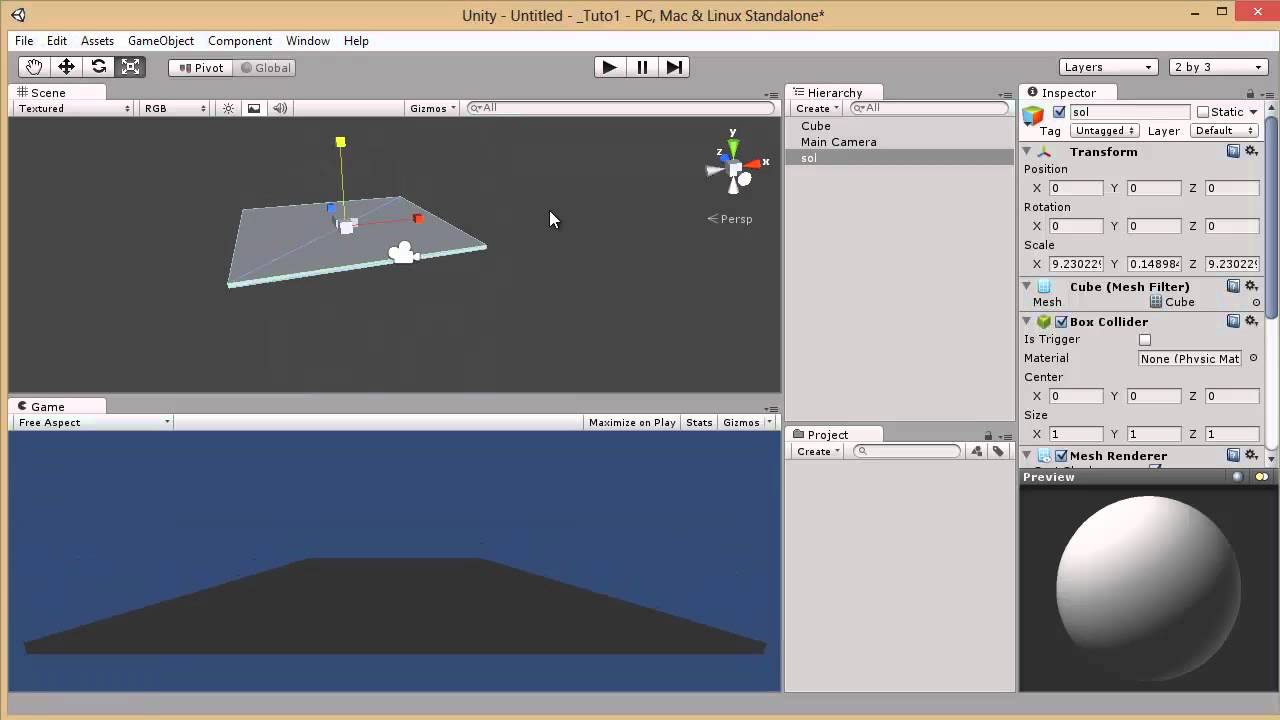Open the Edit menu
1280x720 pixels.
[57, 41]
